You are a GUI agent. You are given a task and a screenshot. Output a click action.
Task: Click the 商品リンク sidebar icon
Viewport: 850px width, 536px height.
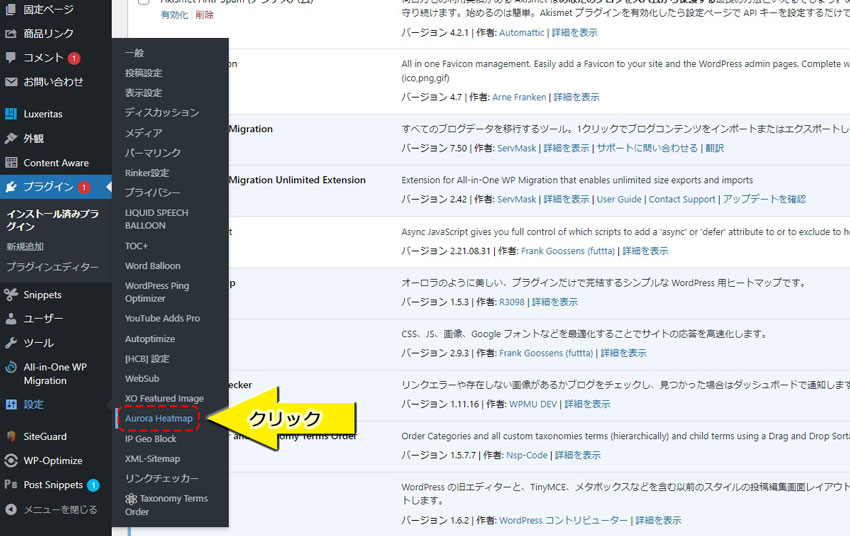(11, 34)
